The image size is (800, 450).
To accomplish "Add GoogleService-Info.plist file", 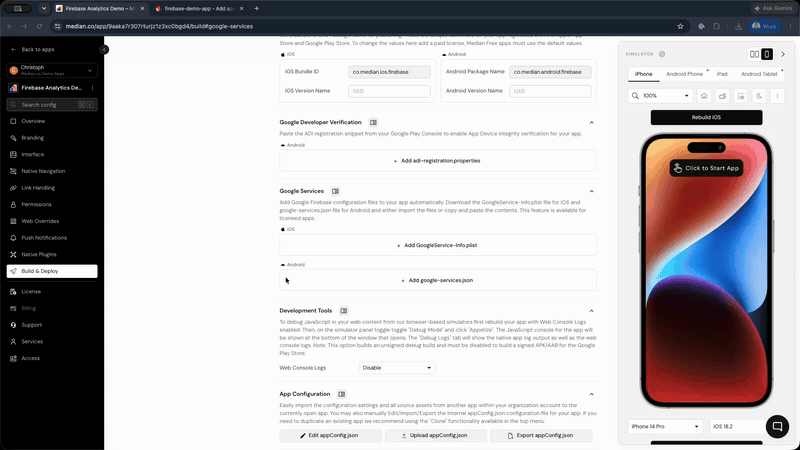I will coord(438,245).
